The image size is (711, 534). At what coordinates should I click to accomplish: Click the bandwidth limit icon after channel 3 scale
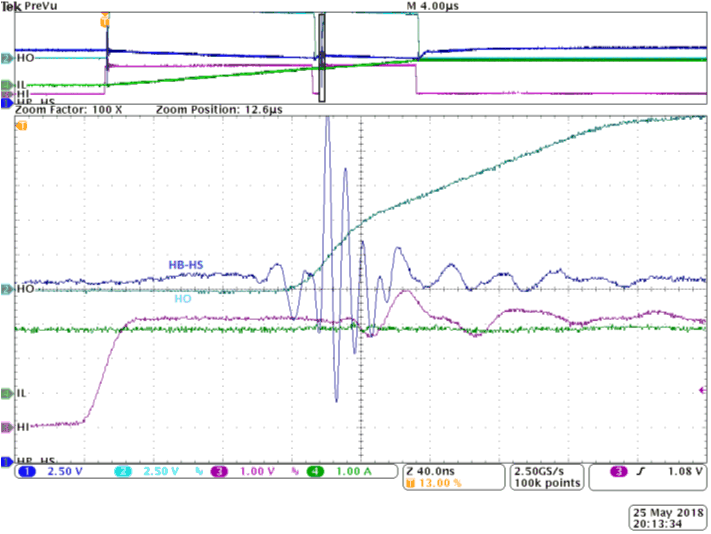tap(295, 471)
